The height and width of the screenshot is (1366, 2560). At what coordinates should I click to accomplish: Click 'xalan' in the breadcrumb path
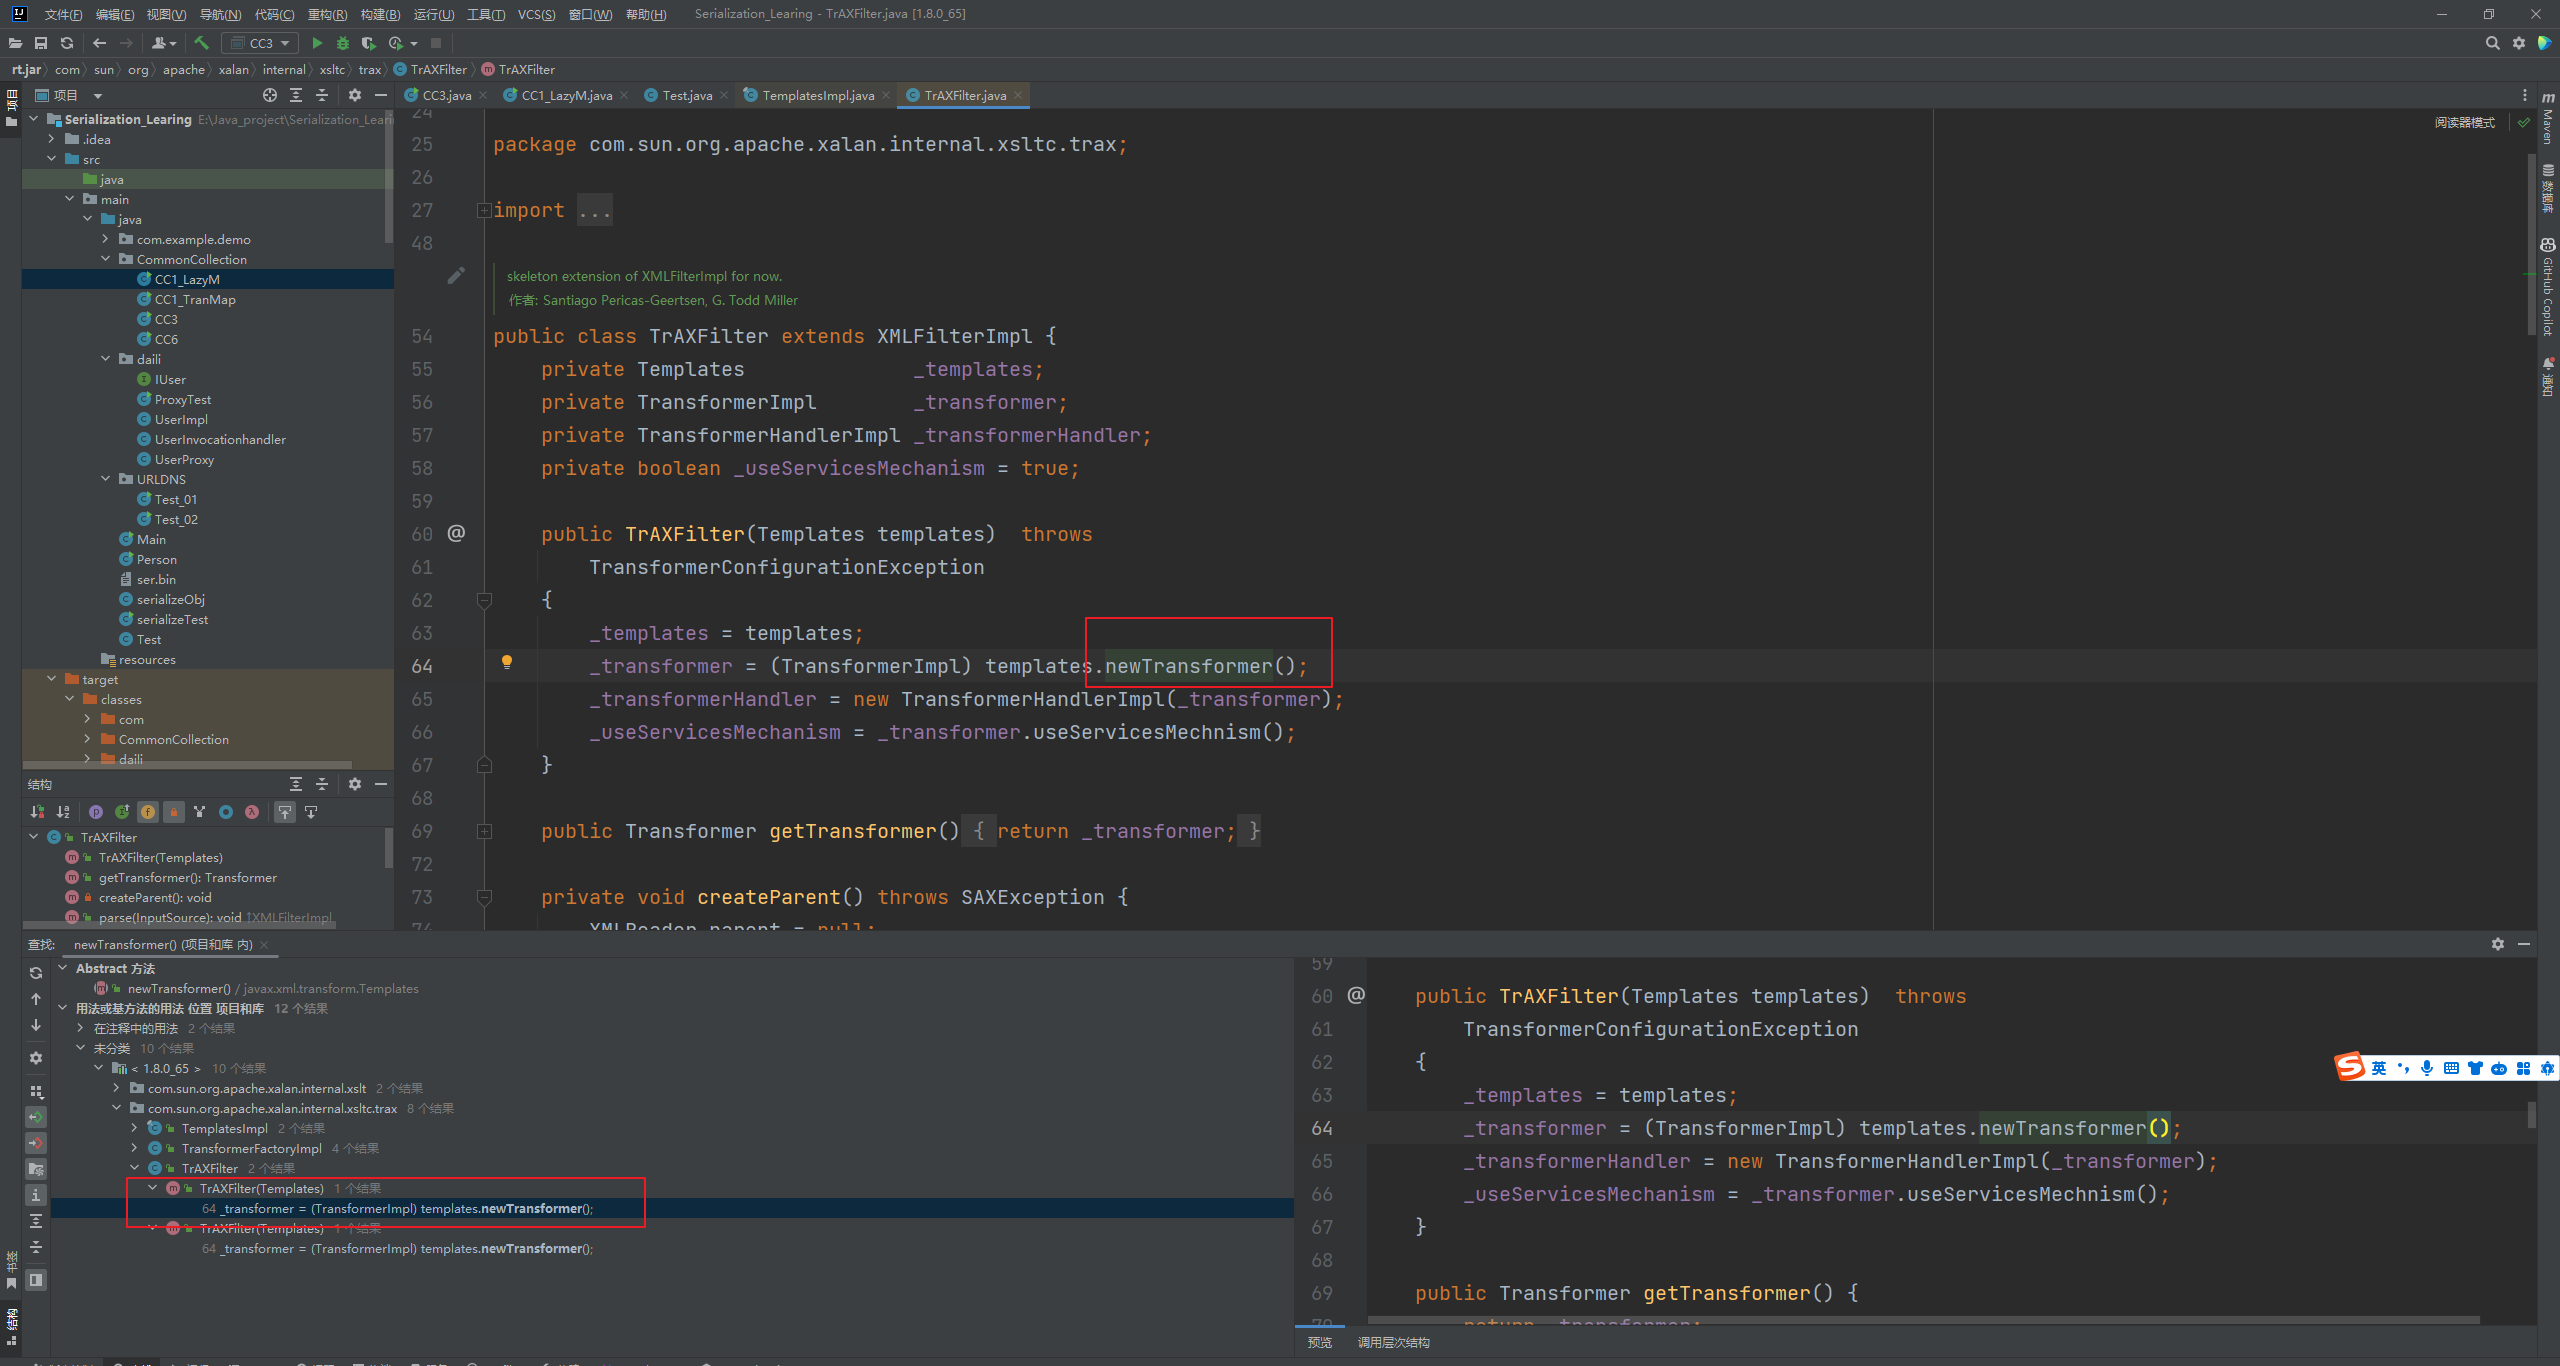pyautogui.click(x=233, y=69)
